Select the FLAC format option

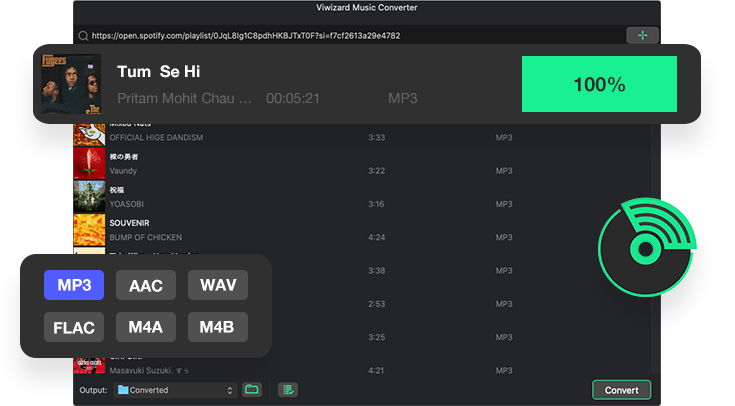click(74, 327)
